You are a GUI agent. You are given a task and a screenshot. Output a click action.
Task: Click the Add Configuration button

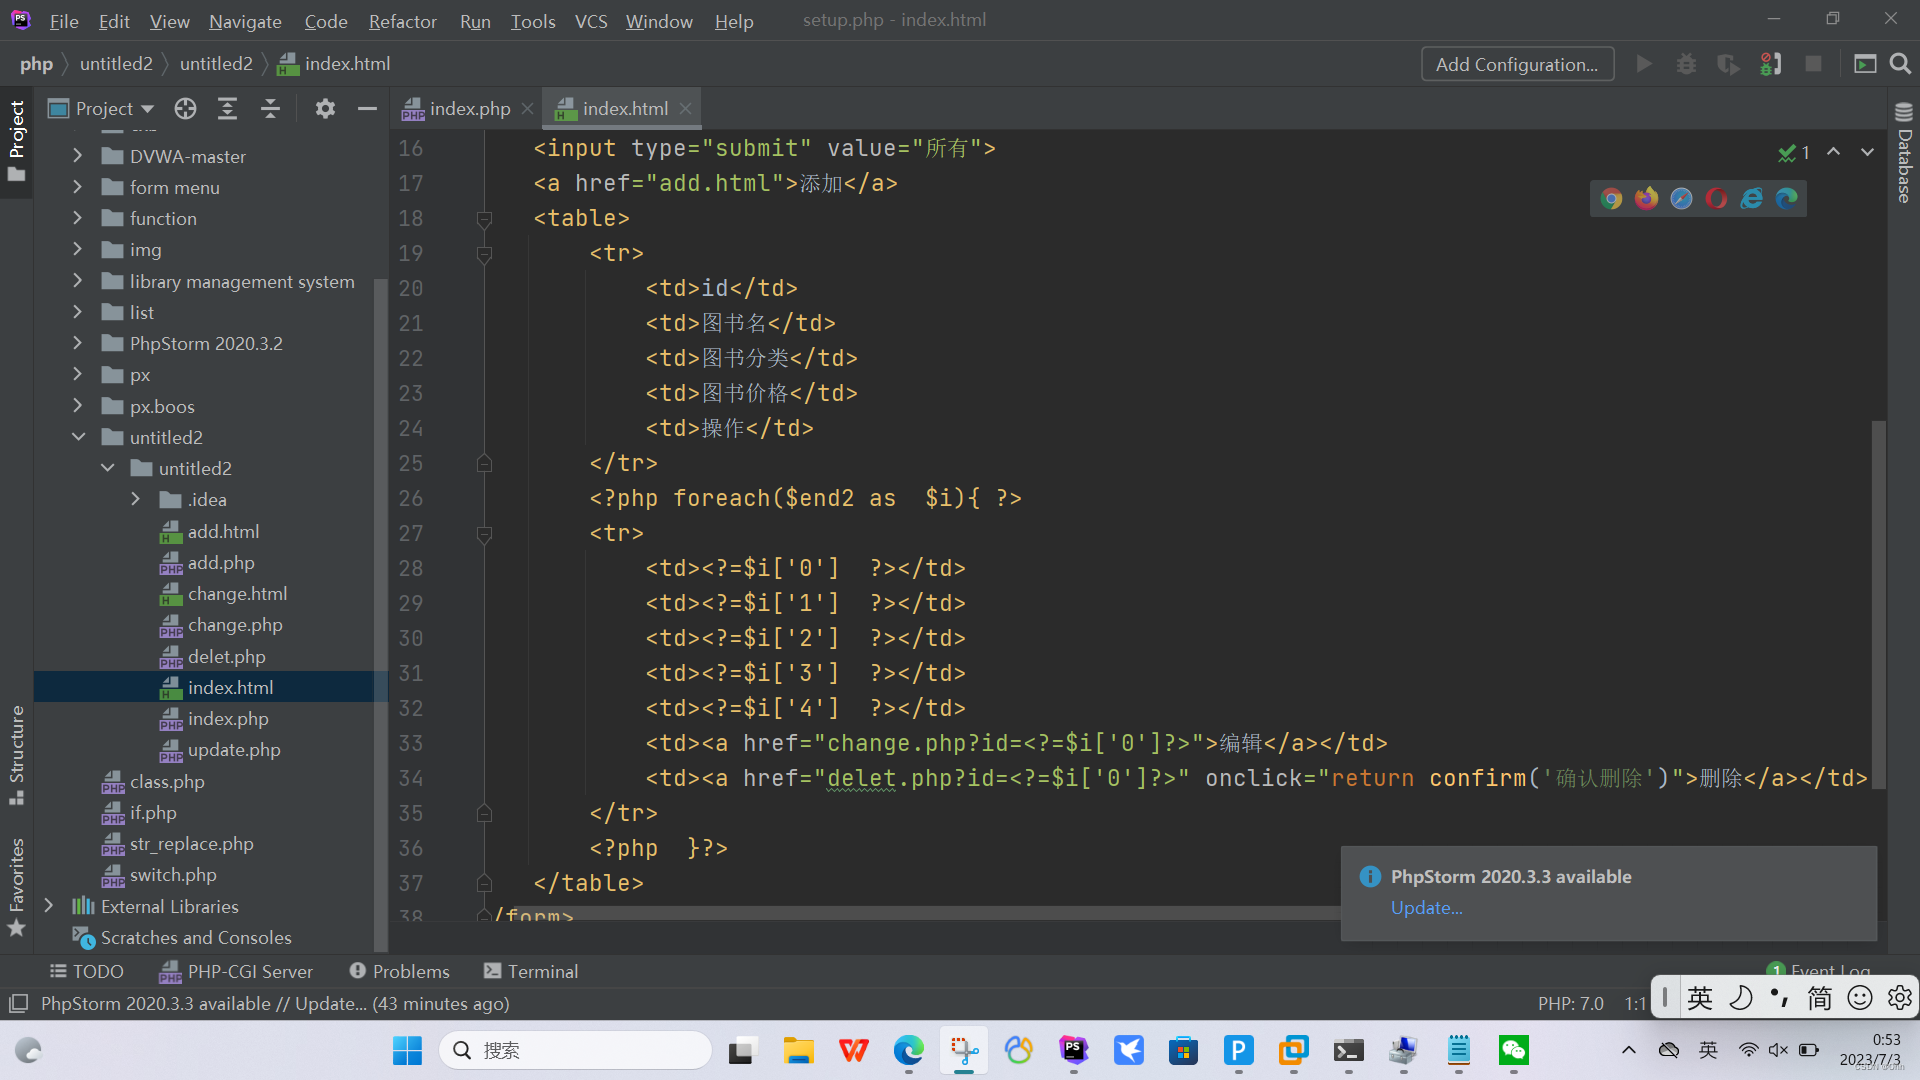[x=1516, y=64]
